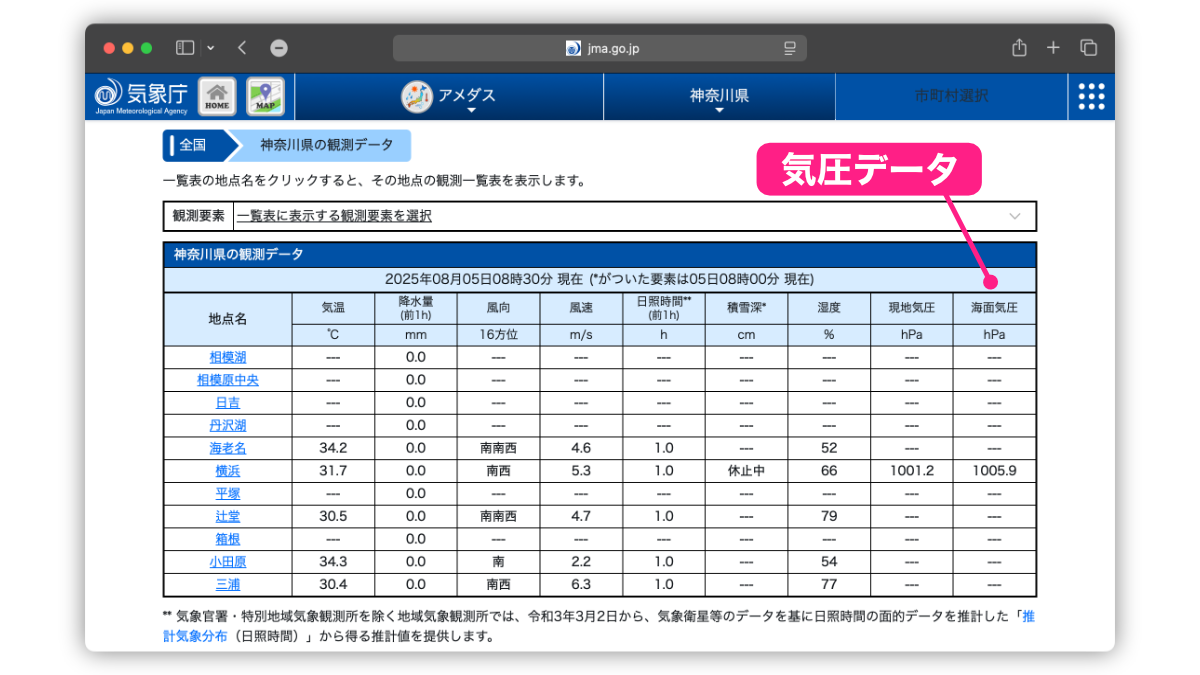Click the dark circular minus icon in the toolbar
The image size is (1200, 675).
[x=279, y=48]
